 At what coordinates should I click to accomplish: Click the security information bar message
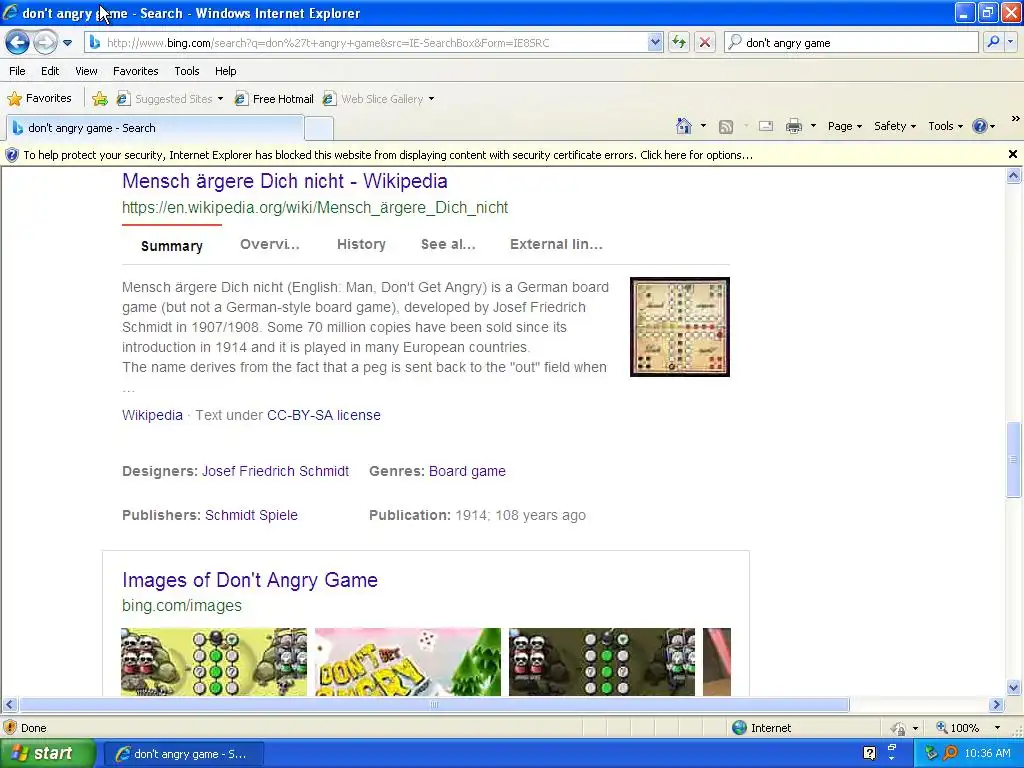point(388,155)
